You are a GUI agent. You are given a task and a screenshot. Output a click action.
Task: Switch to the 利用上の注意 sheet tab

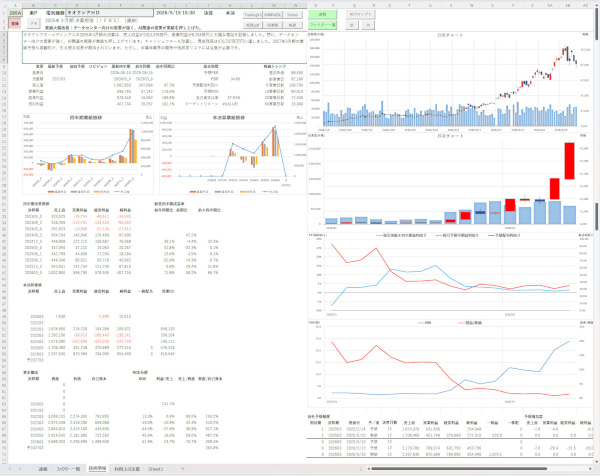coord(127,469)
